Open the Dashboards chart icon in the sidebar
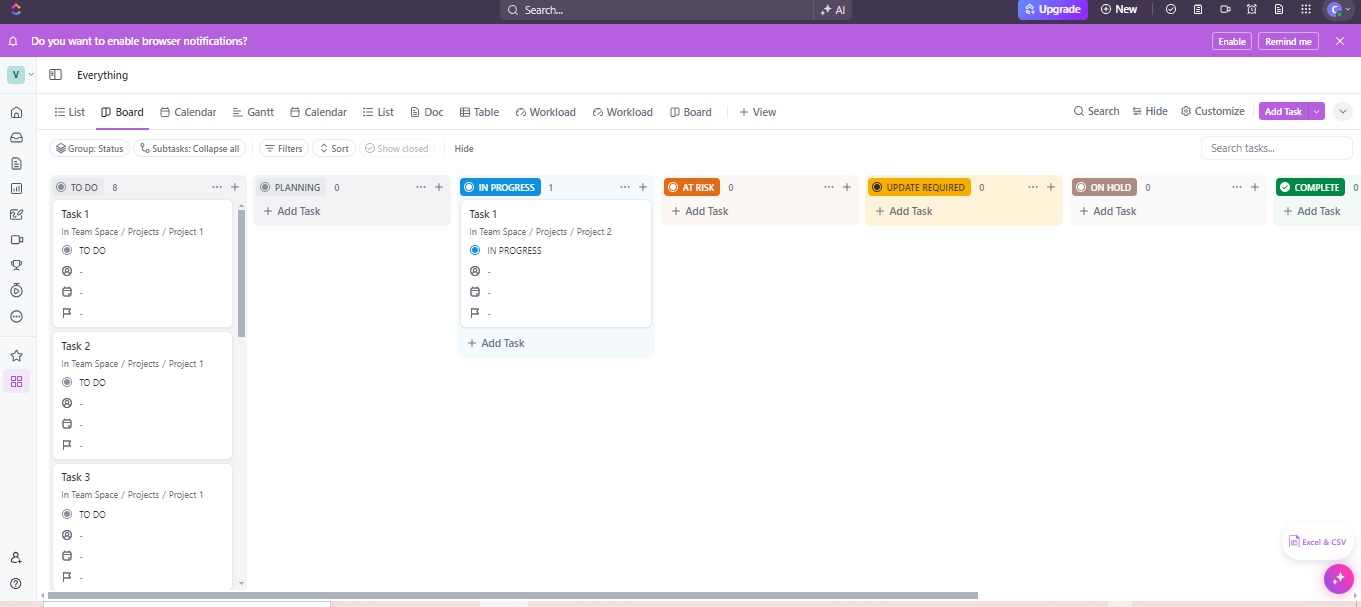 [16, 188]
